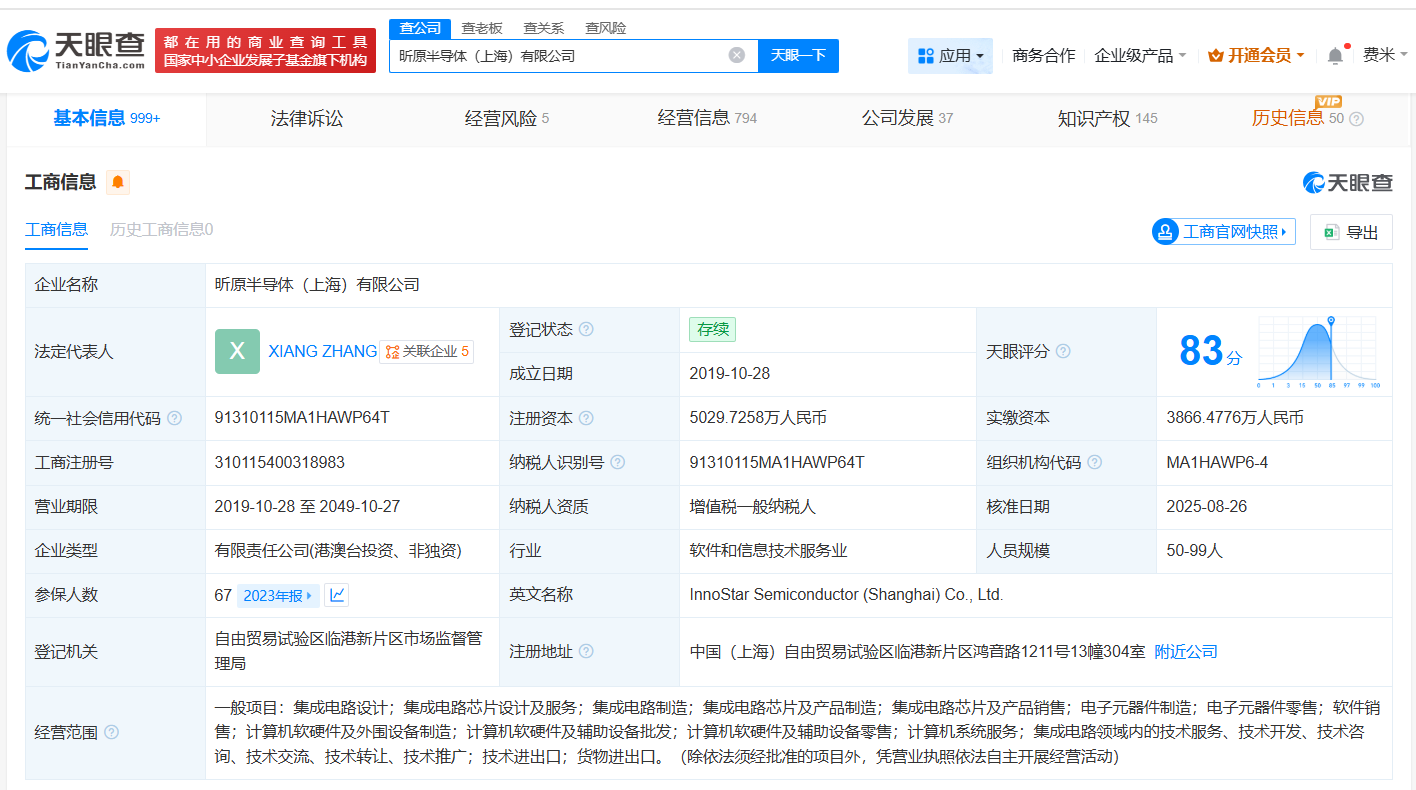1416x790 pixels.
Task: Clear the search box with X icon
Action: (x=737, y=55)
